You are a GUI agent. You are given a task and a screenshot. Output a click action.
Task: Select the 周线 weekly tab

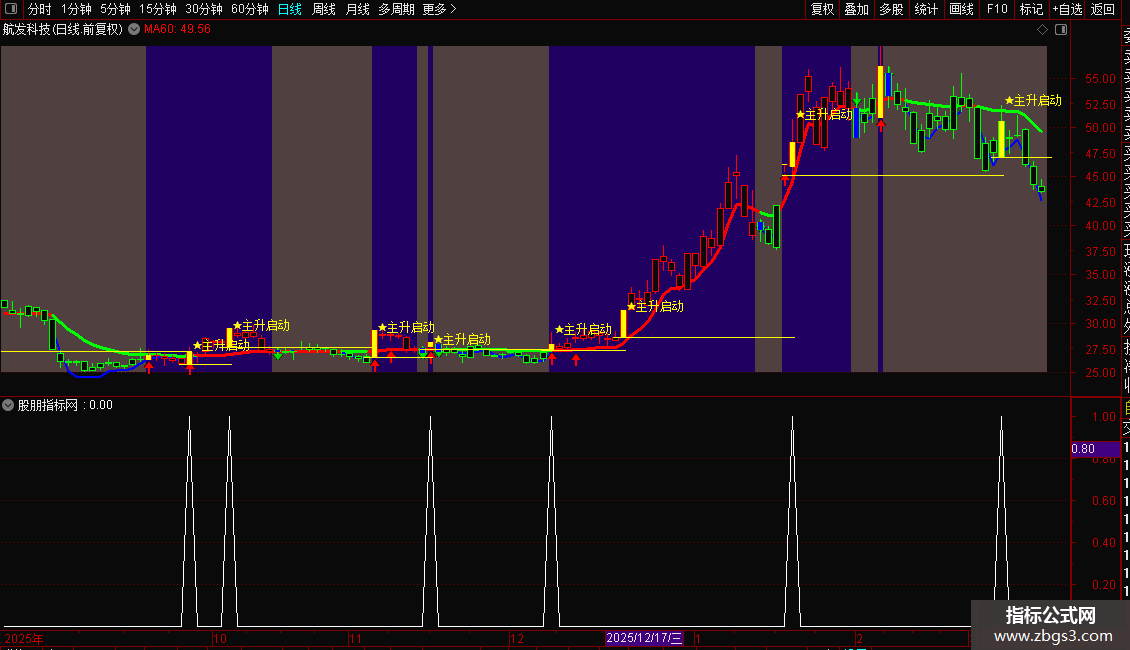click(x=324, y=9)
